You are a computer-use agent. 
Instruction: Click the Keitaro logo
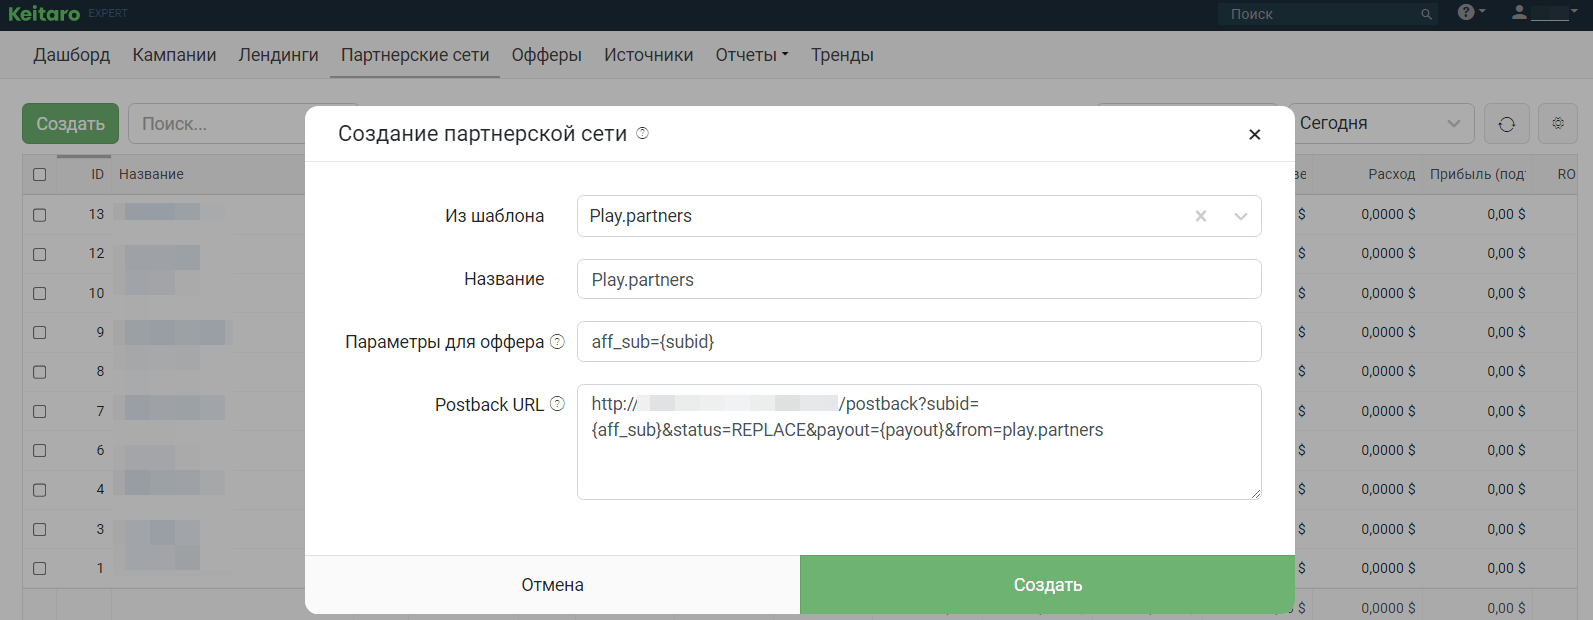click(44, 14)
